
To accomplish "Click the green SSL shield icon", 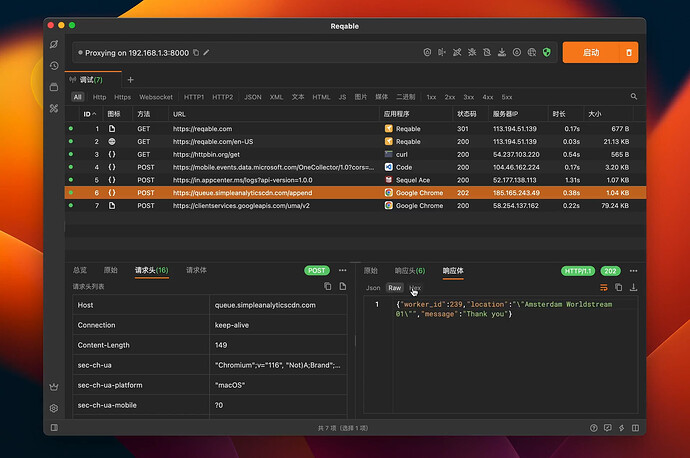I will tap(547, 52).
